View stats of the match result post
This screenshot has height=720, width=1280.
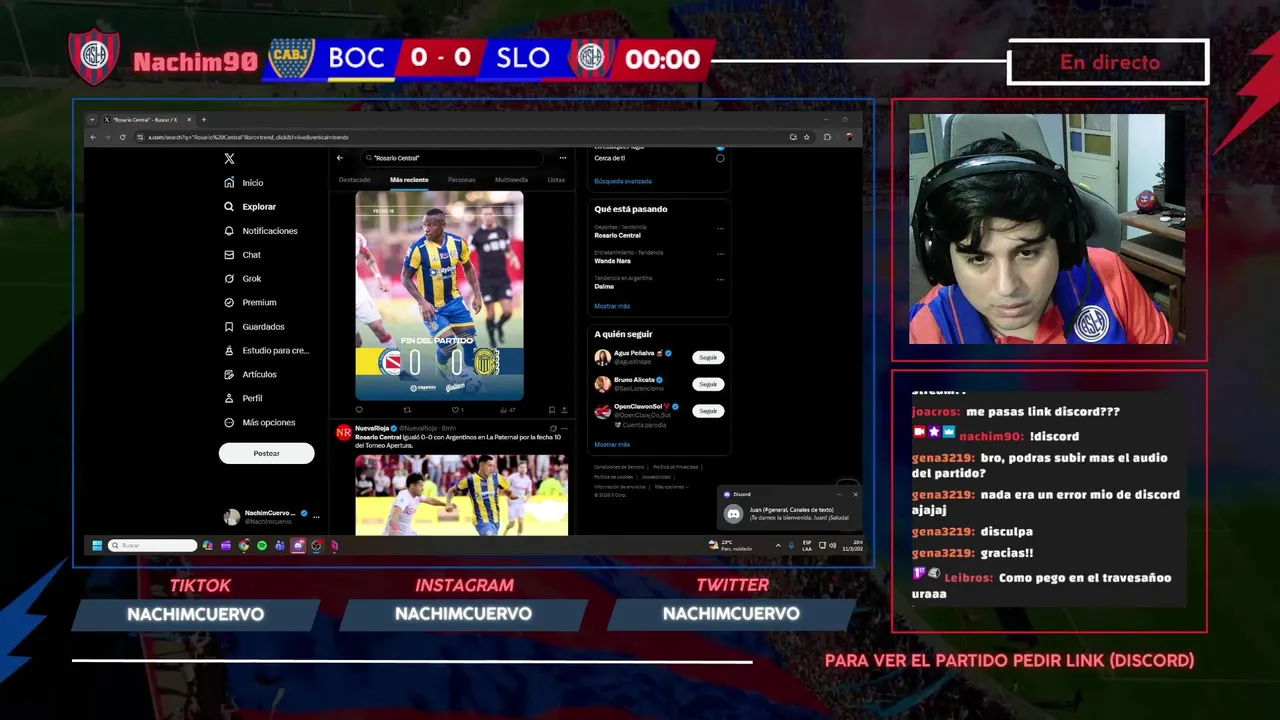point(507,409)
